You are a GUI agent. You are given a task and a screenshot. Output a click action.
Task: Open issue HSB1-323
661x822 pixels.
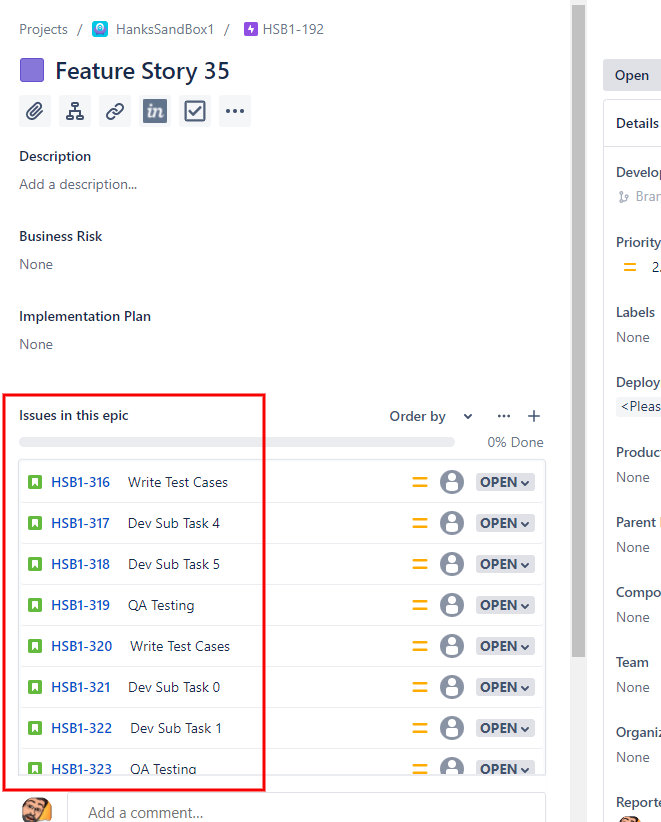click(x=82, y=769)
